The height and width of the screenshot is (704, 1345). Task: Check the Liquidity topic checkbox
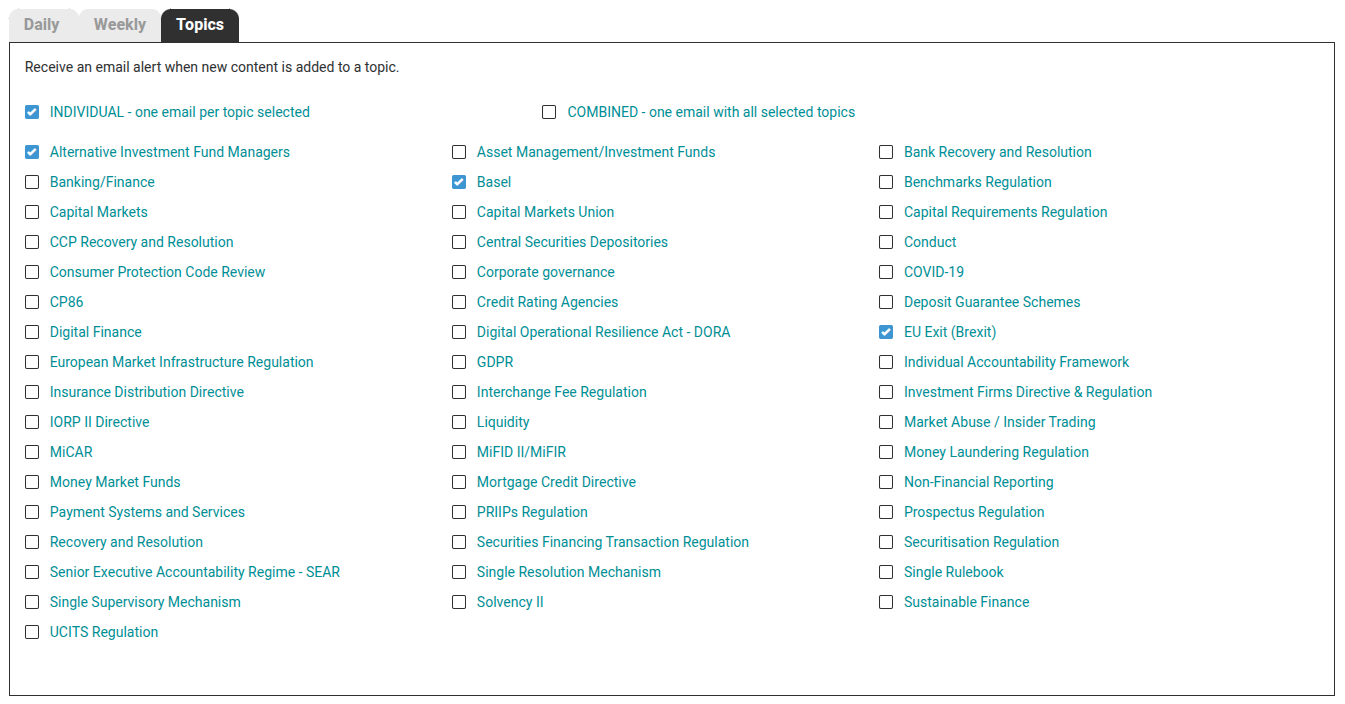click(459, 422)
